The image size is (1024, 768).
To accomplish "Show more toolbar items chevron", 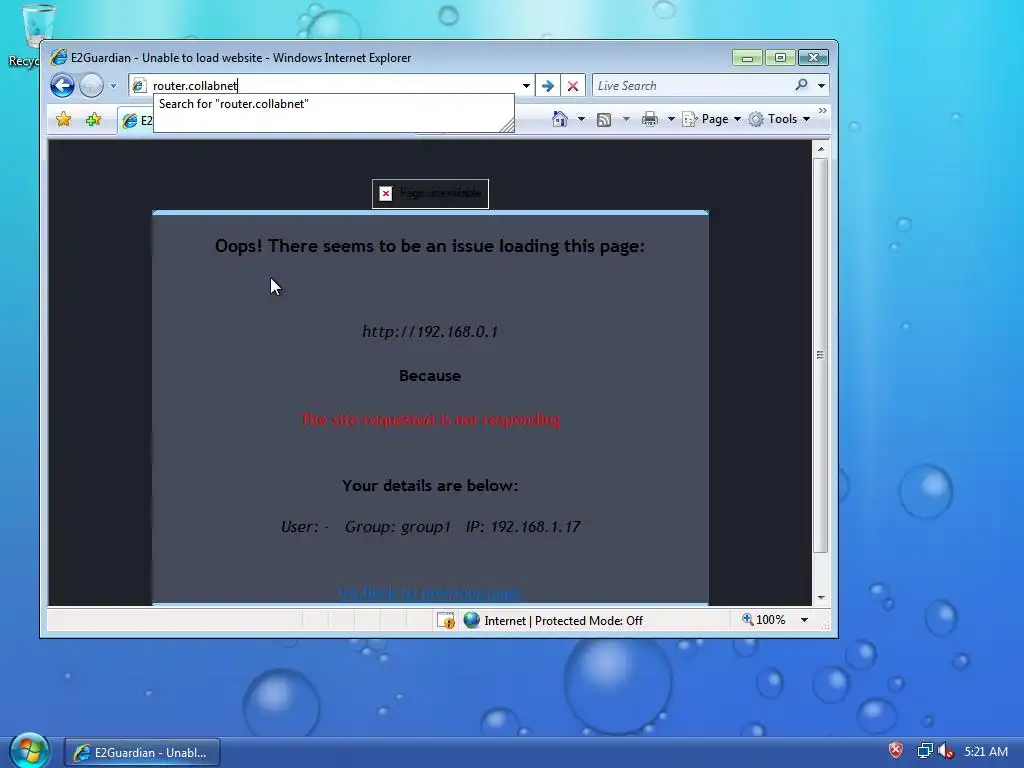I will pos(823,111).
